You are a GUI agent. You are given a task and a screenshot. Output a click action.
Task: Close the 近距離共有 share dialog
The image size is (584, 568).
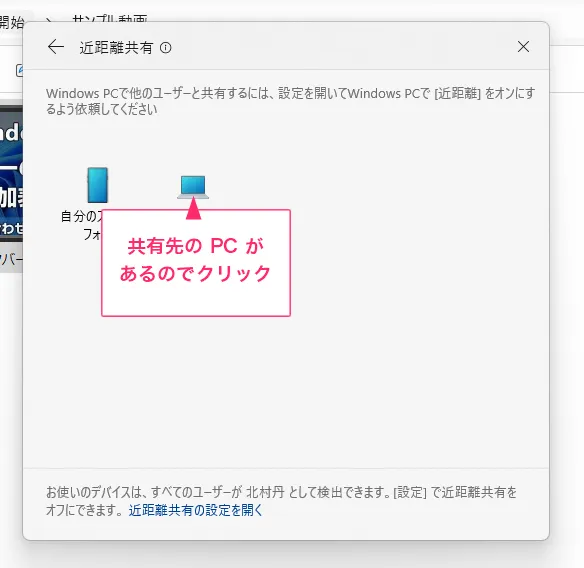pos(523,47)
